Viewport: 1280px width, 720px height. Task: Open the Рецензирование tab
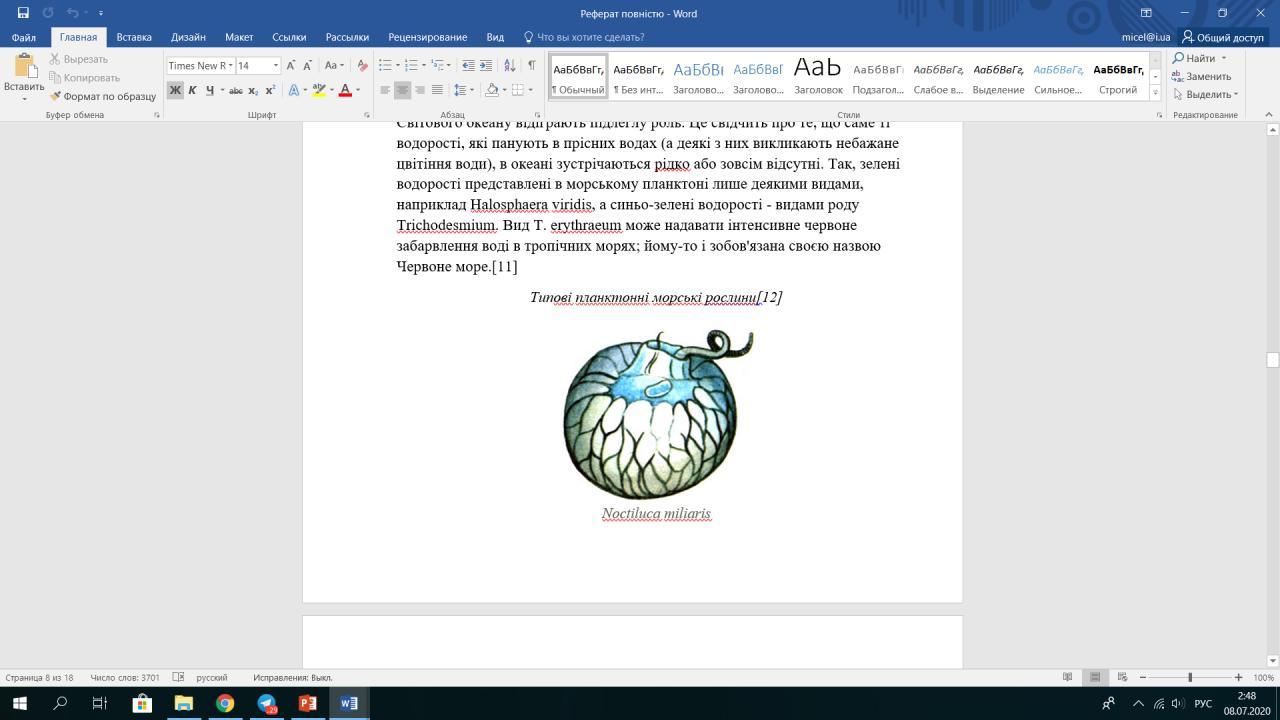(427, 37)
